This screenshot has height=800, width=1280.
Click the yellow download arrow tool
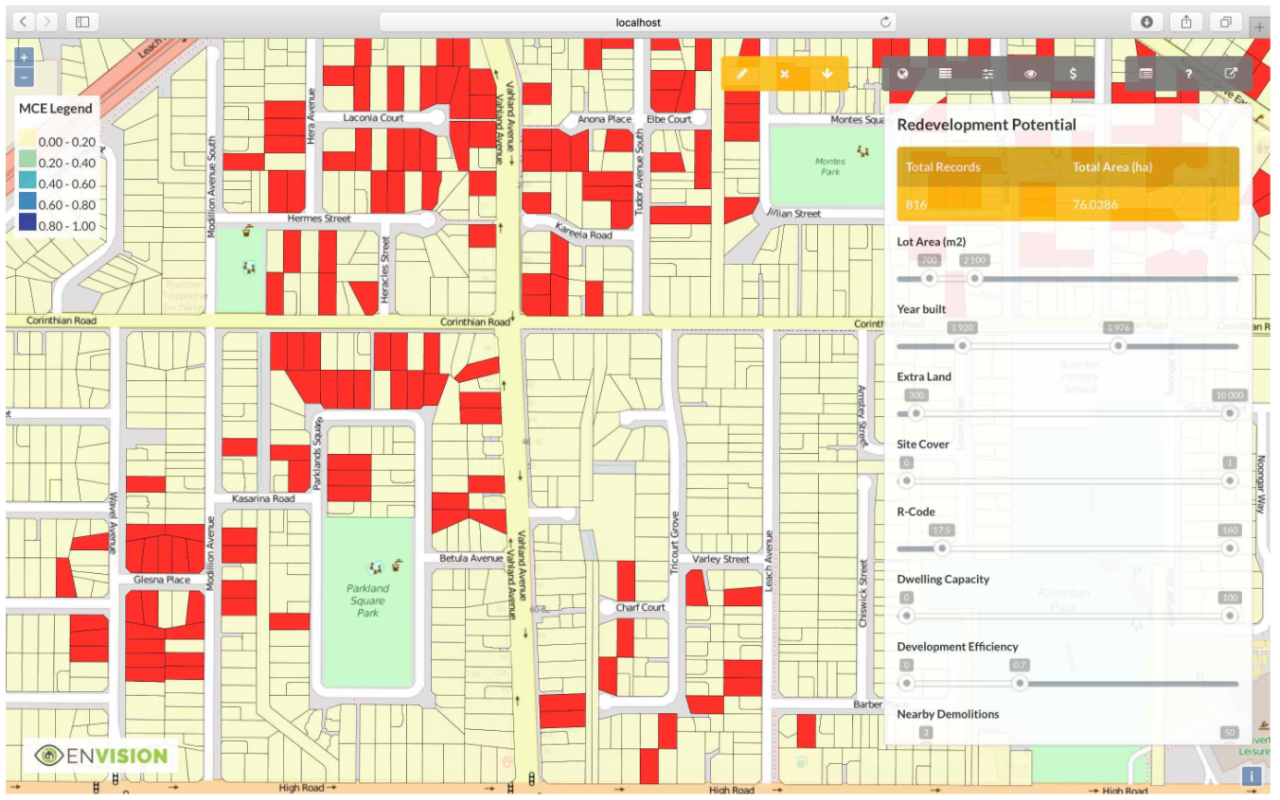(x=826, y=74)
